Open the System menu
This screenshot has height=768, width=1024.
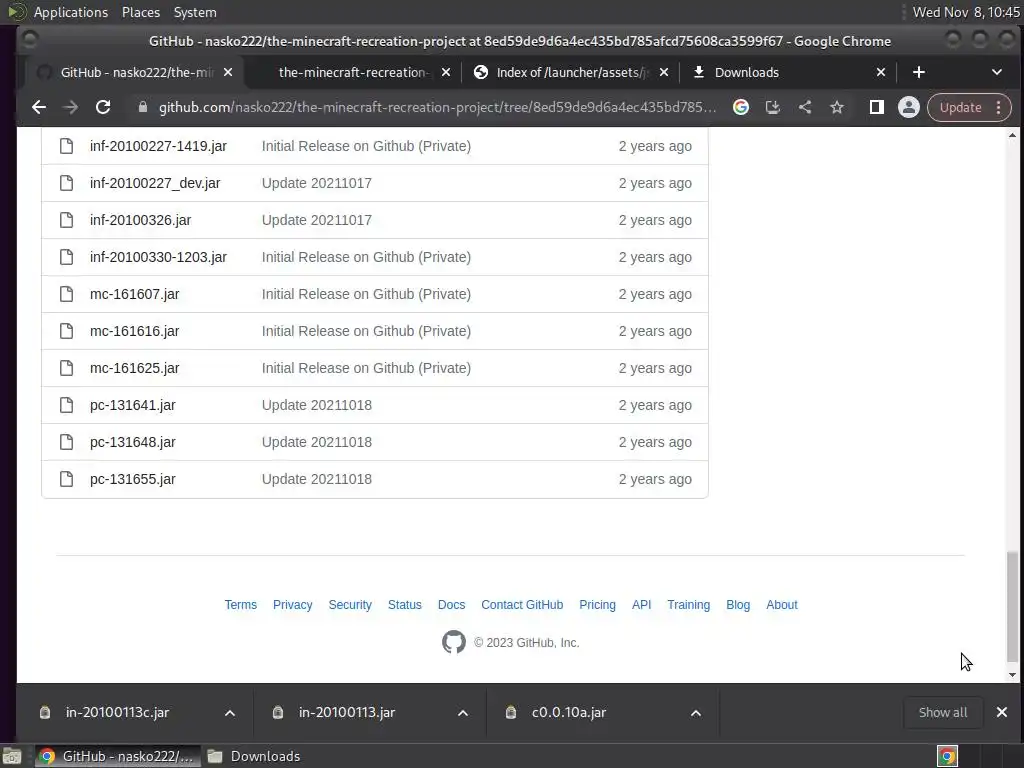click(x=195, y=12)
